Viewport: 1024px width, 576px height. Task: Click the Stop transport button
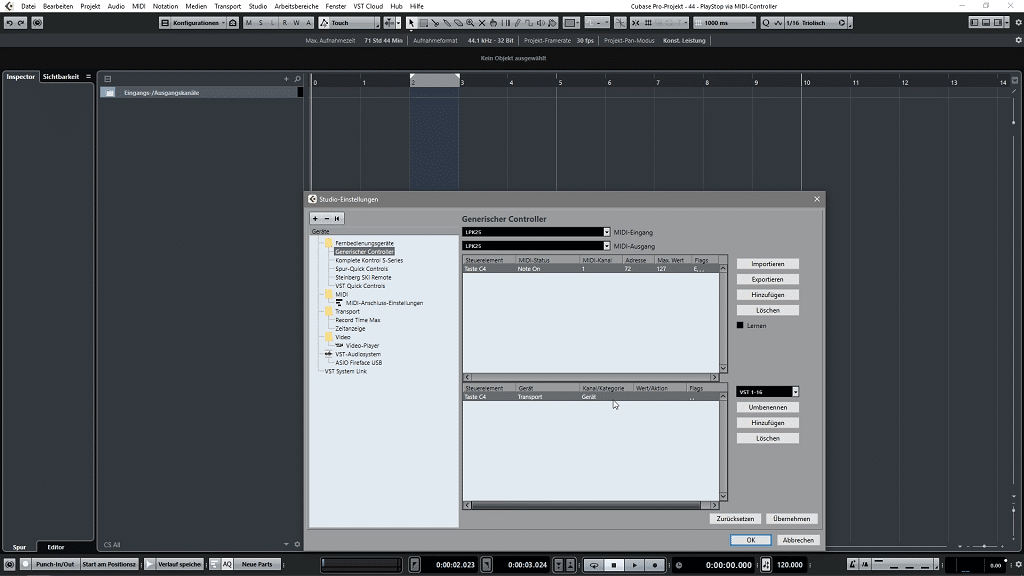[x=614, y=565]
